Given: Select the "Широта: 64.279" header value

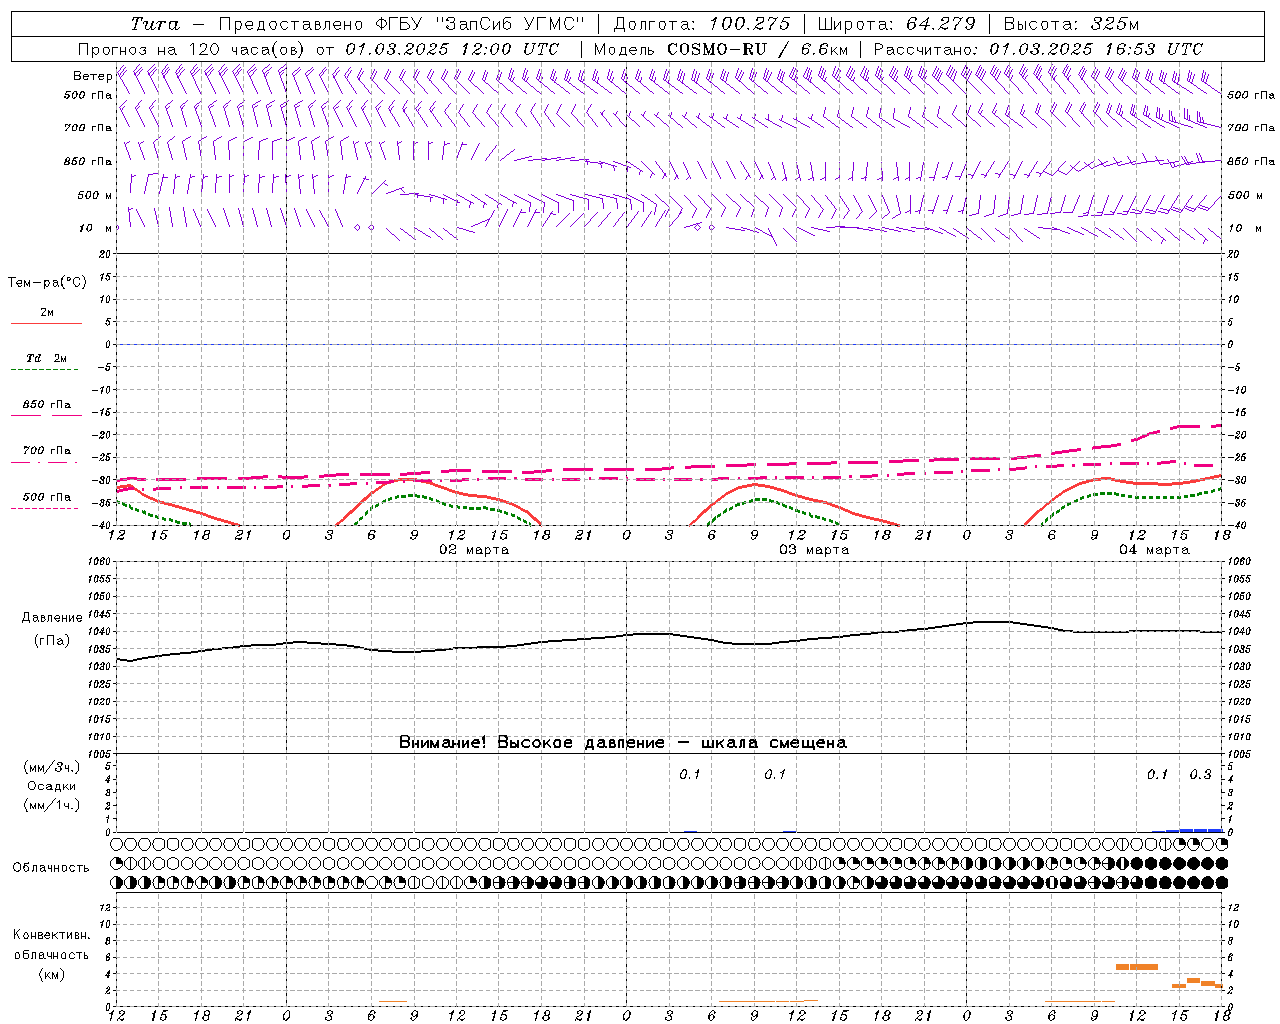Looking at the screenshot, I should pos(896,24).
